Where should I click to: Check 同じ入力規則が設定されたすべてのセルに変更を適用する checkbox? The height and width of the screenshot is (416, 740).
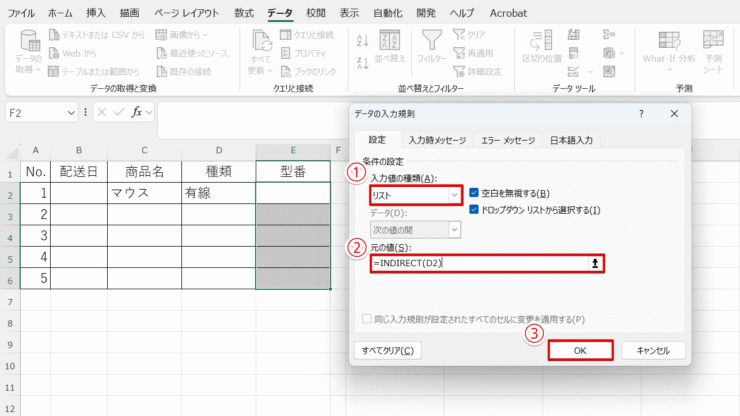(367, 319)
